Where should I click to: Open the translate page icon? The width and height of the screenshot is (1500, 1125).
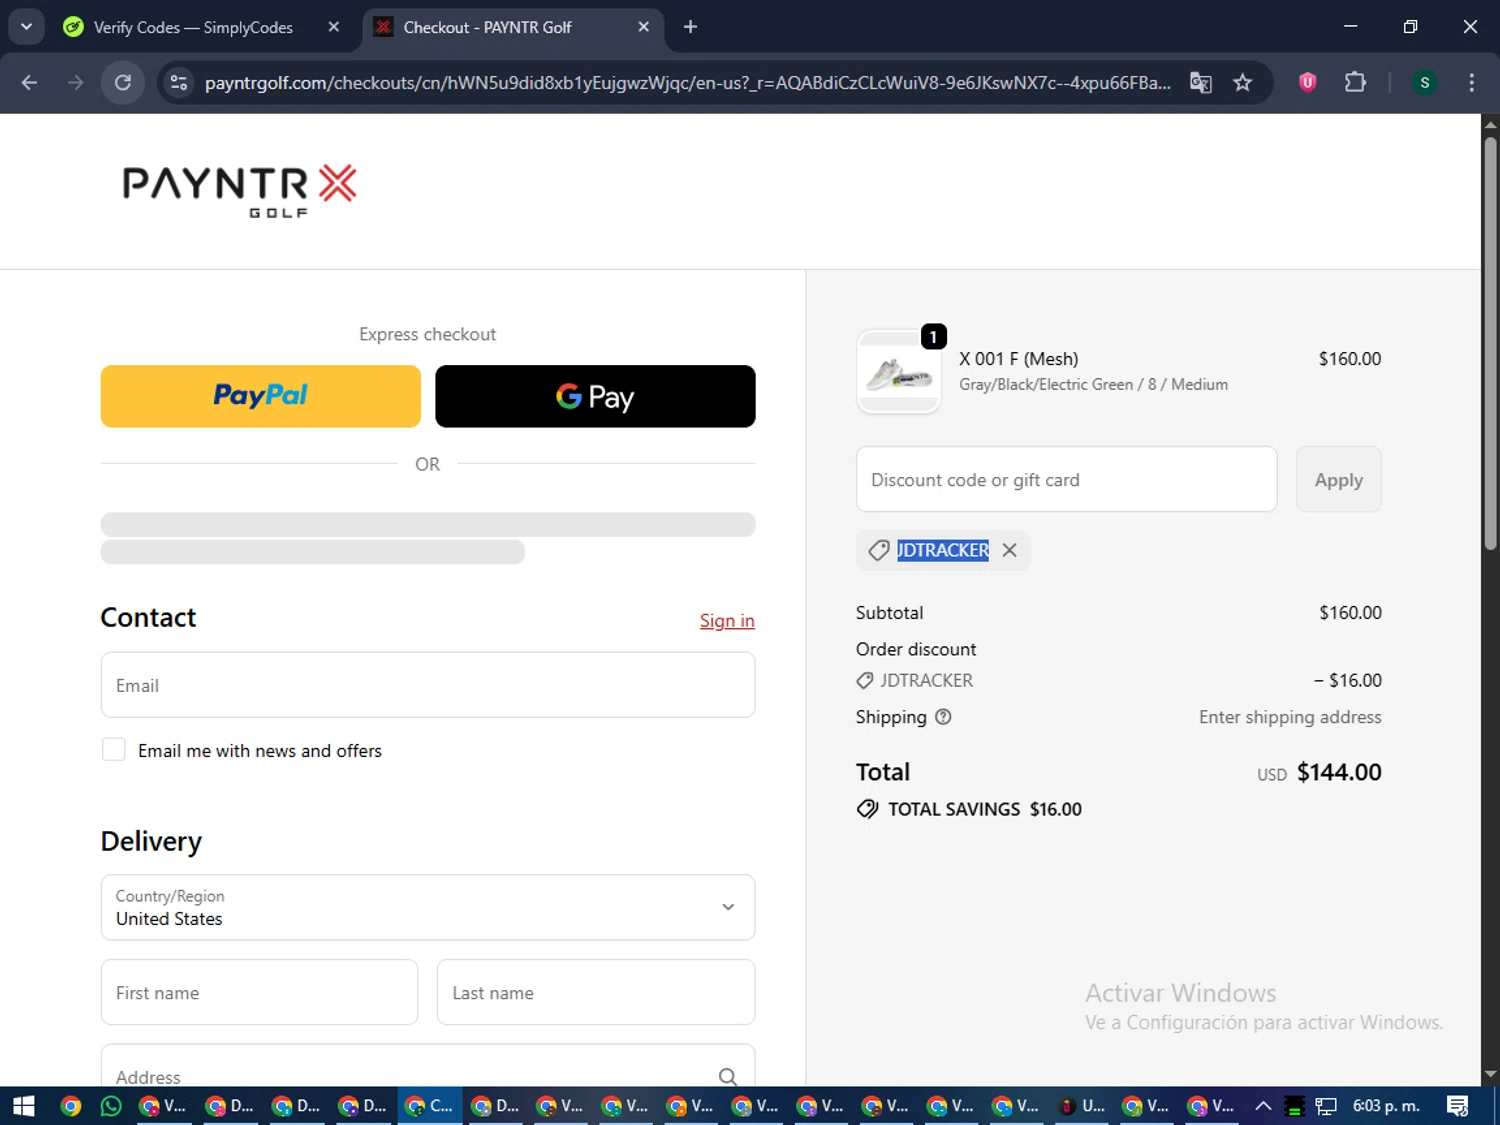pos(1201,83)
